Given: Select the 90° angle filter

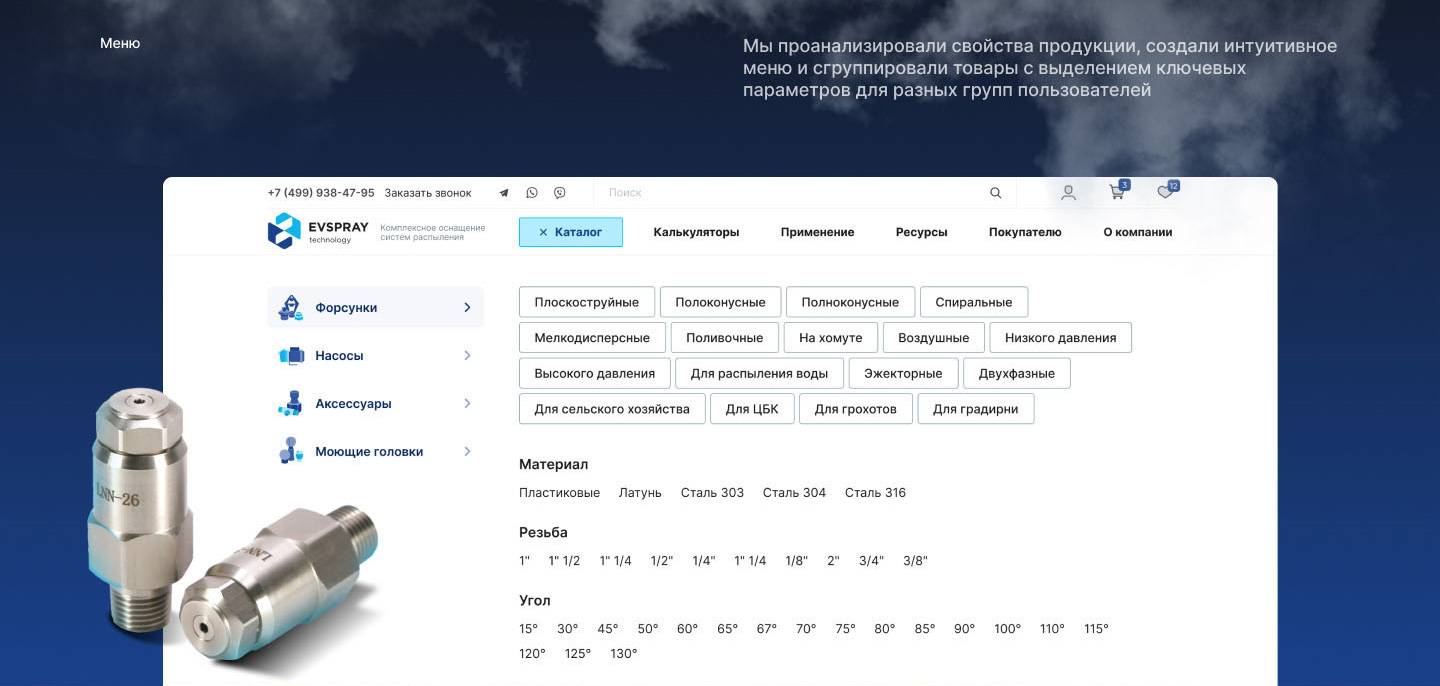Looking at the screenshot, I should click(963, 628).
